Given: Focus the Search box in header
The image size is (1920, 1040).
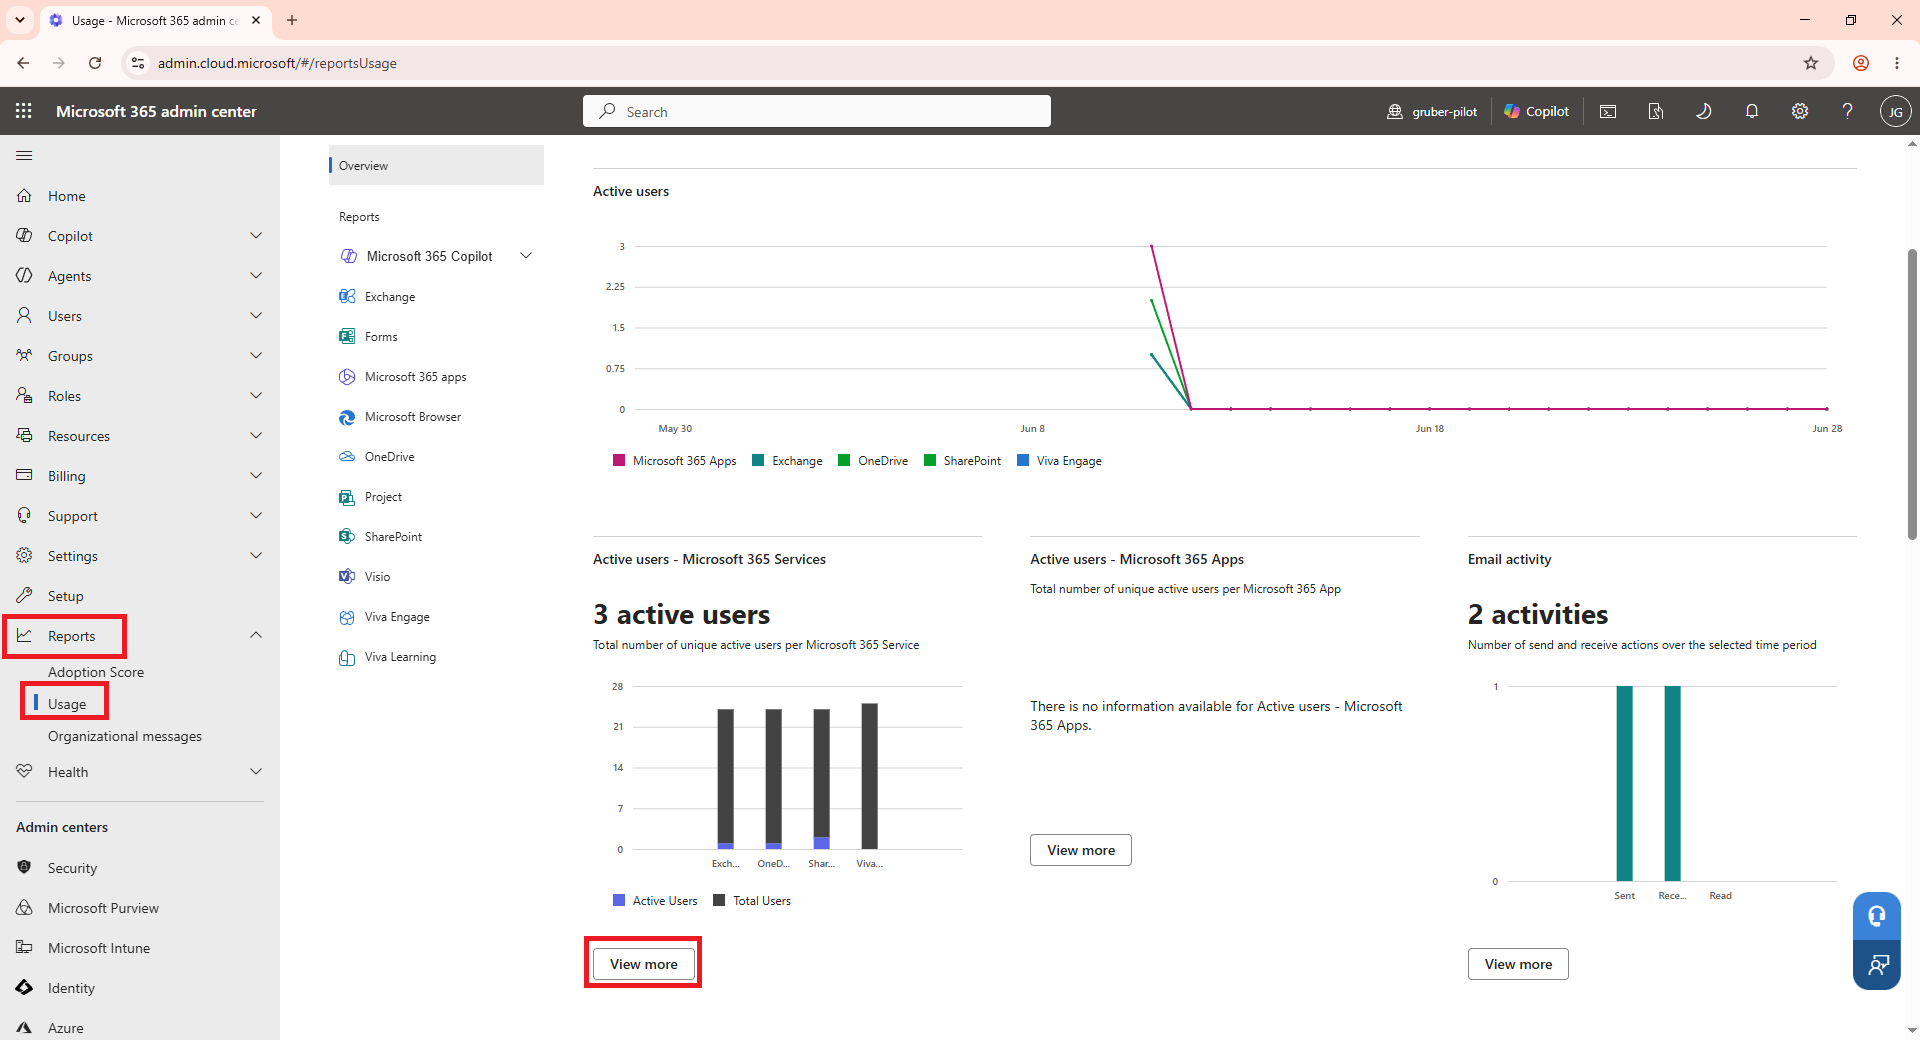Looking at the screenshot, I should click(817, 111).
